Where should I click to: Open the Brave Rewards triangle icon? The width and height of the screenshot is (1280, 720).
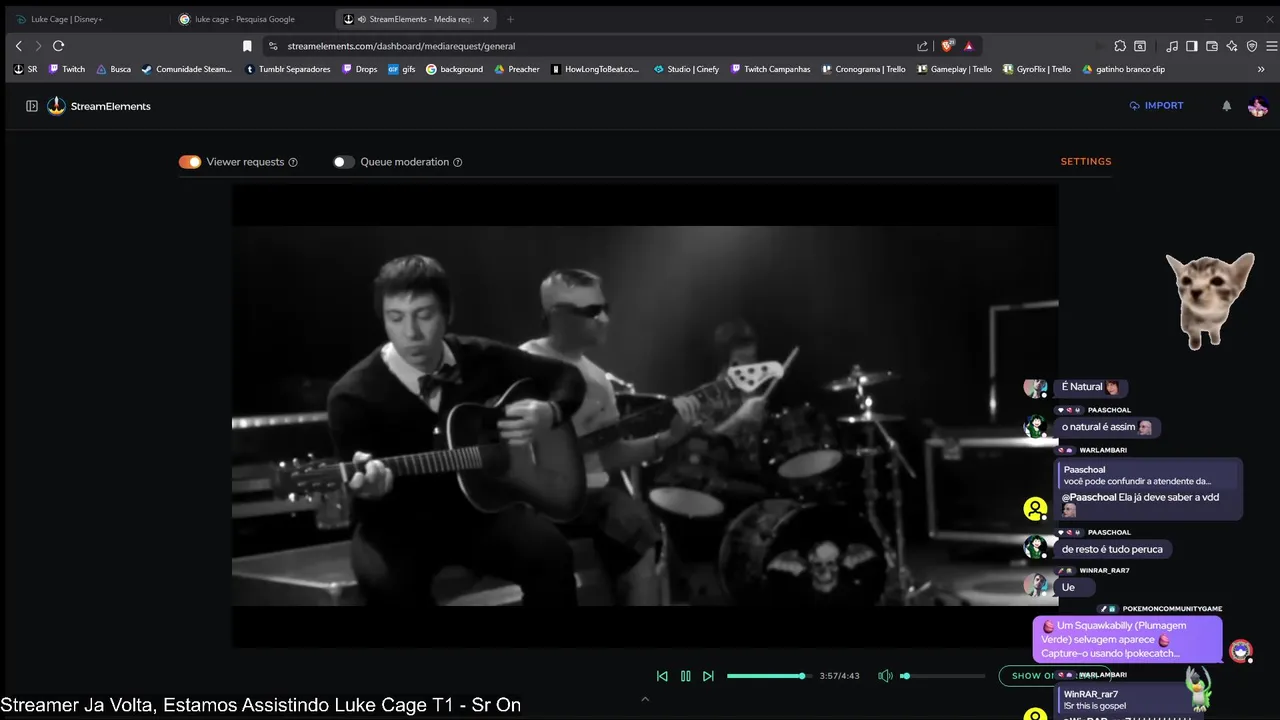(969, 46)
